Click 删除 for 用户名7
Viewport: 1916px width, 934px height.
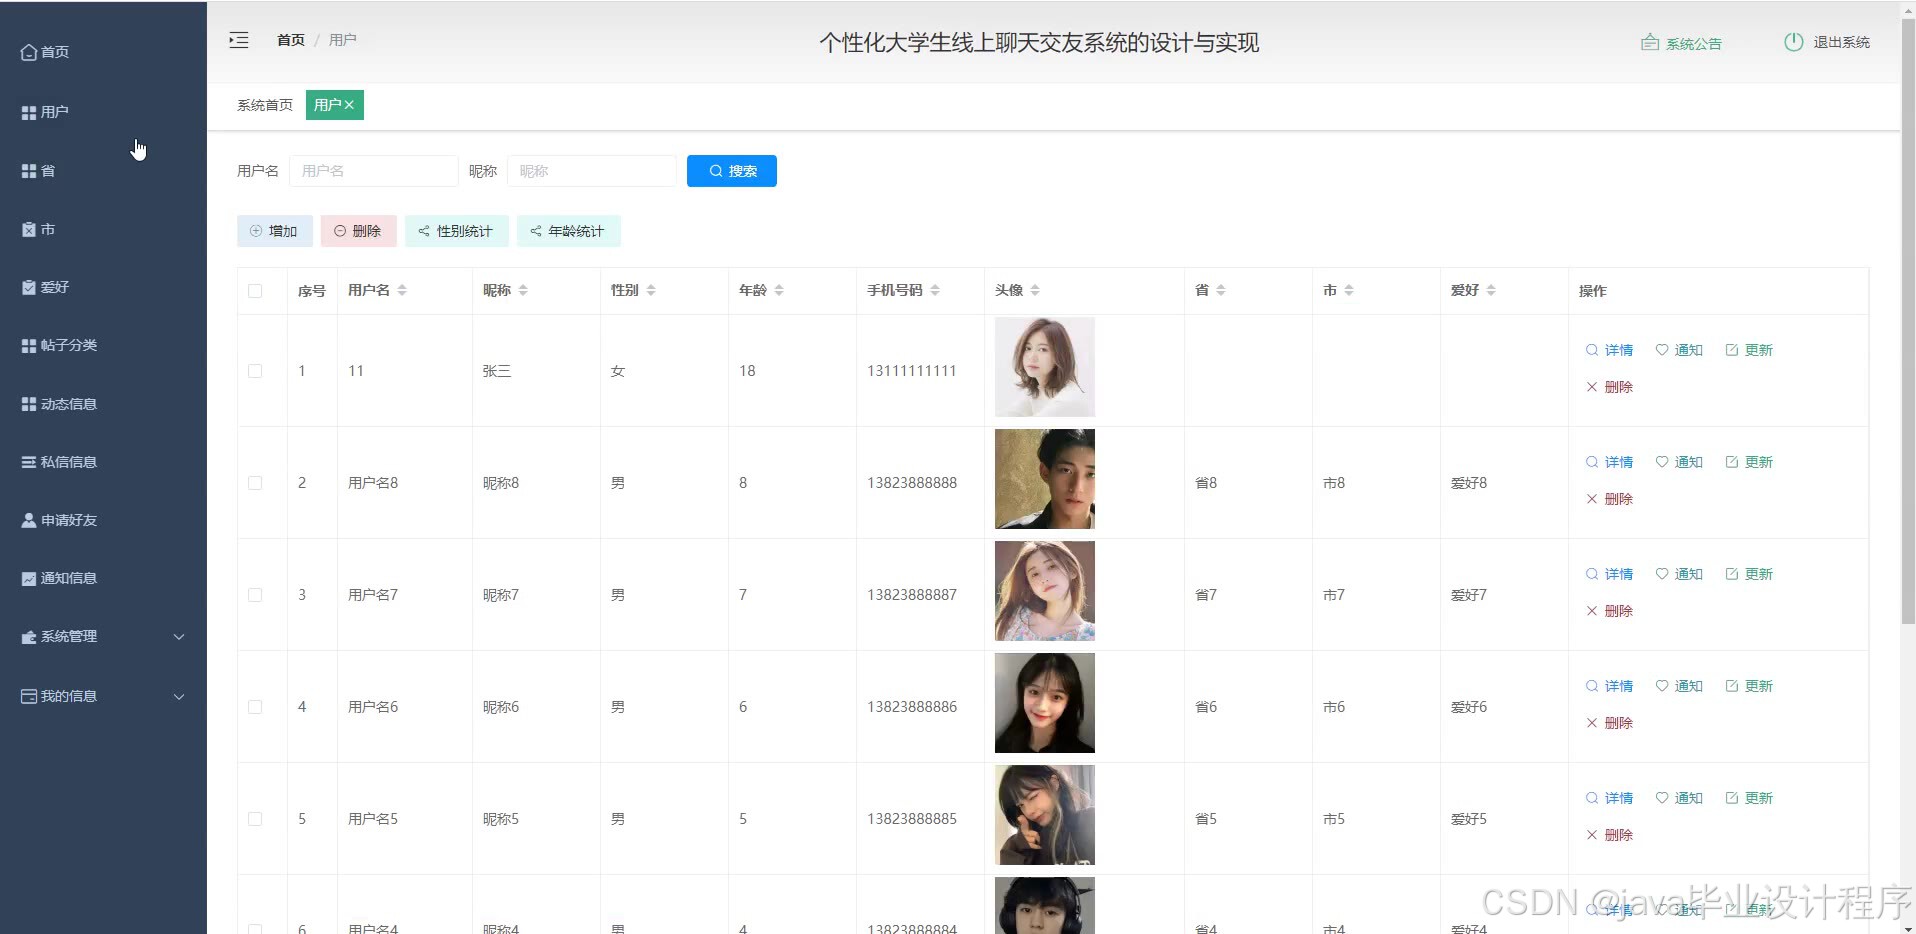click(1609, 611)
